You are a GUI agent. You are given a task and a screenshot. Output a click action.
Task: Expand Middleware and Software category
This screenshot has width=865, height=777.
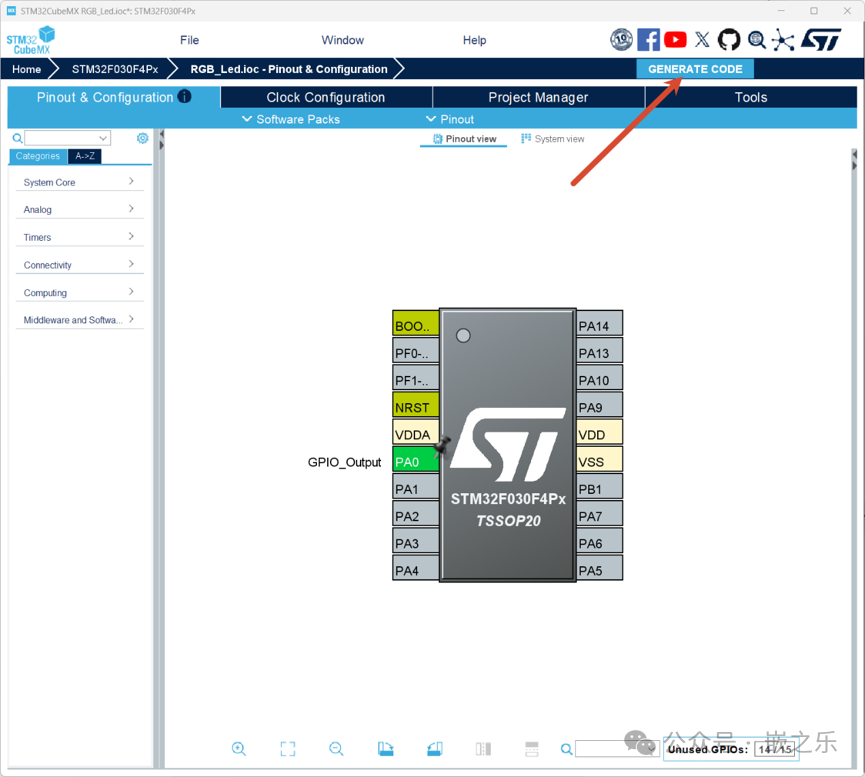tap(79, 320)
